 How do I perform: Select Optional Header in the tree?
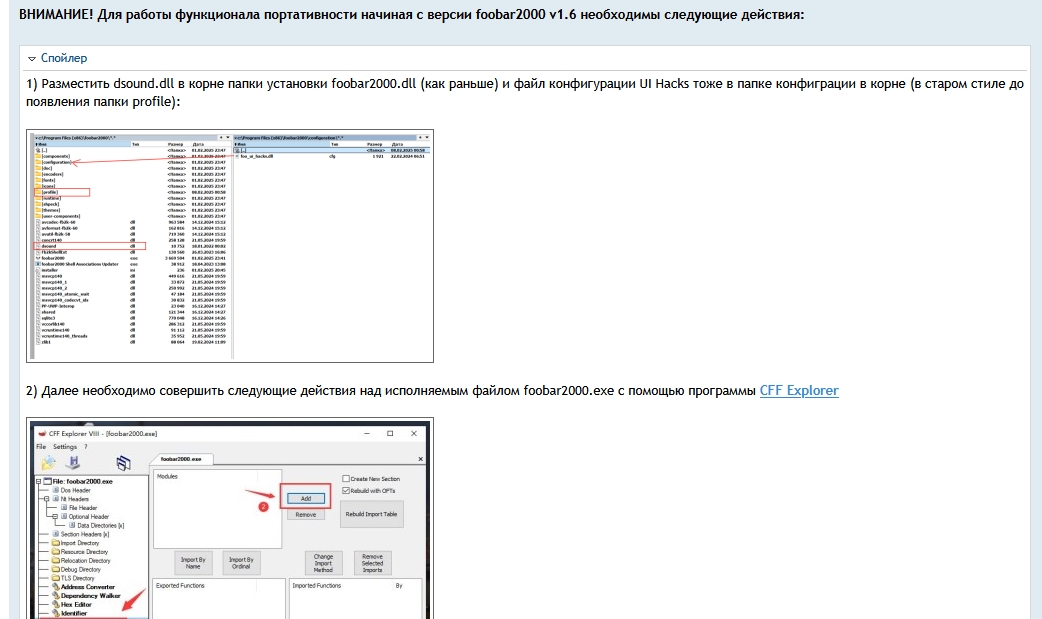click(x=88, y=517)
